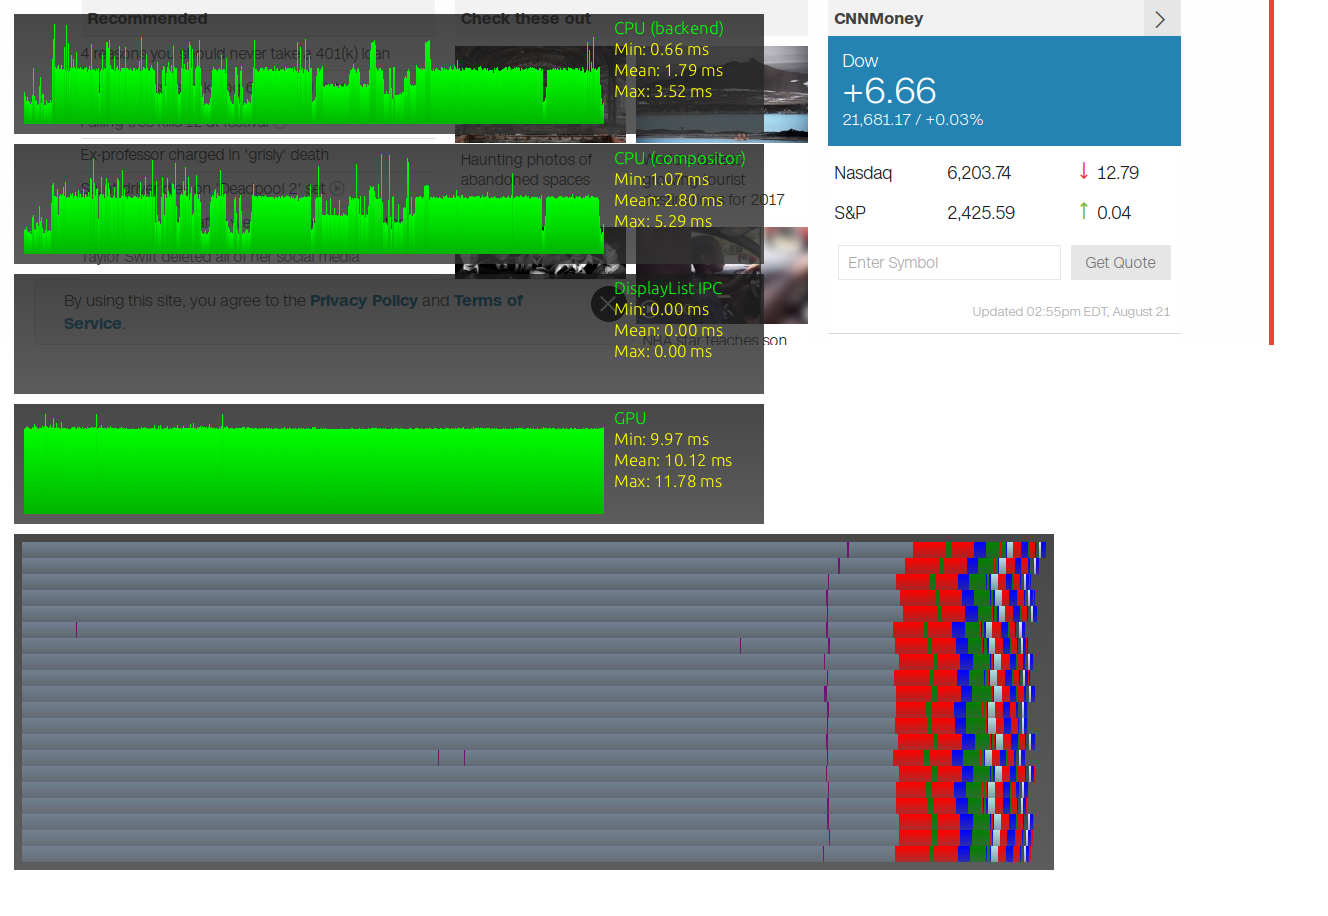
Task: Select the blue Dow +6.66 tile
Action: click(x=1004, y=90)
